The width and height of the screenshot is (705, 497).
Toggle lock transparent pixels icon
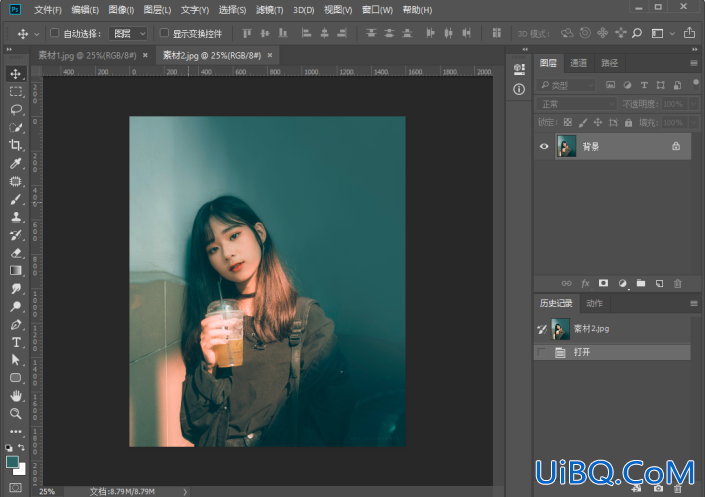point(568,122)
